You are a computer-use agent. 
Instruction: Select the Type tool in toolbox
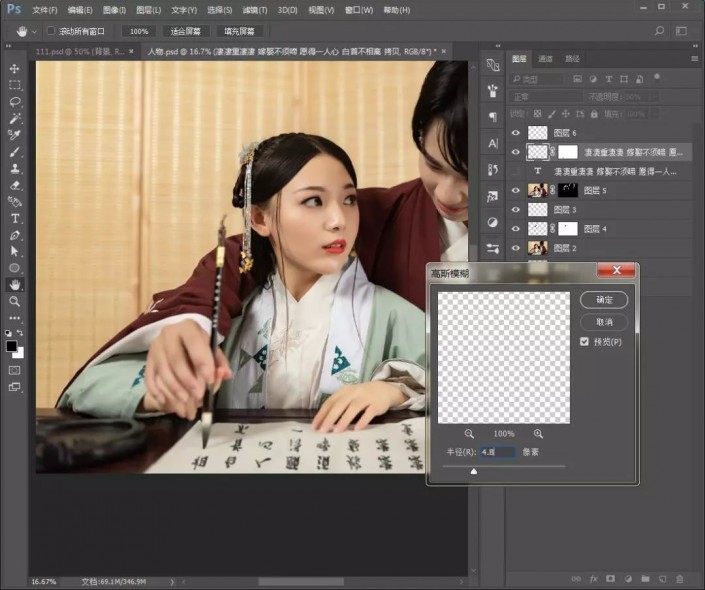[x=14, y=219]
